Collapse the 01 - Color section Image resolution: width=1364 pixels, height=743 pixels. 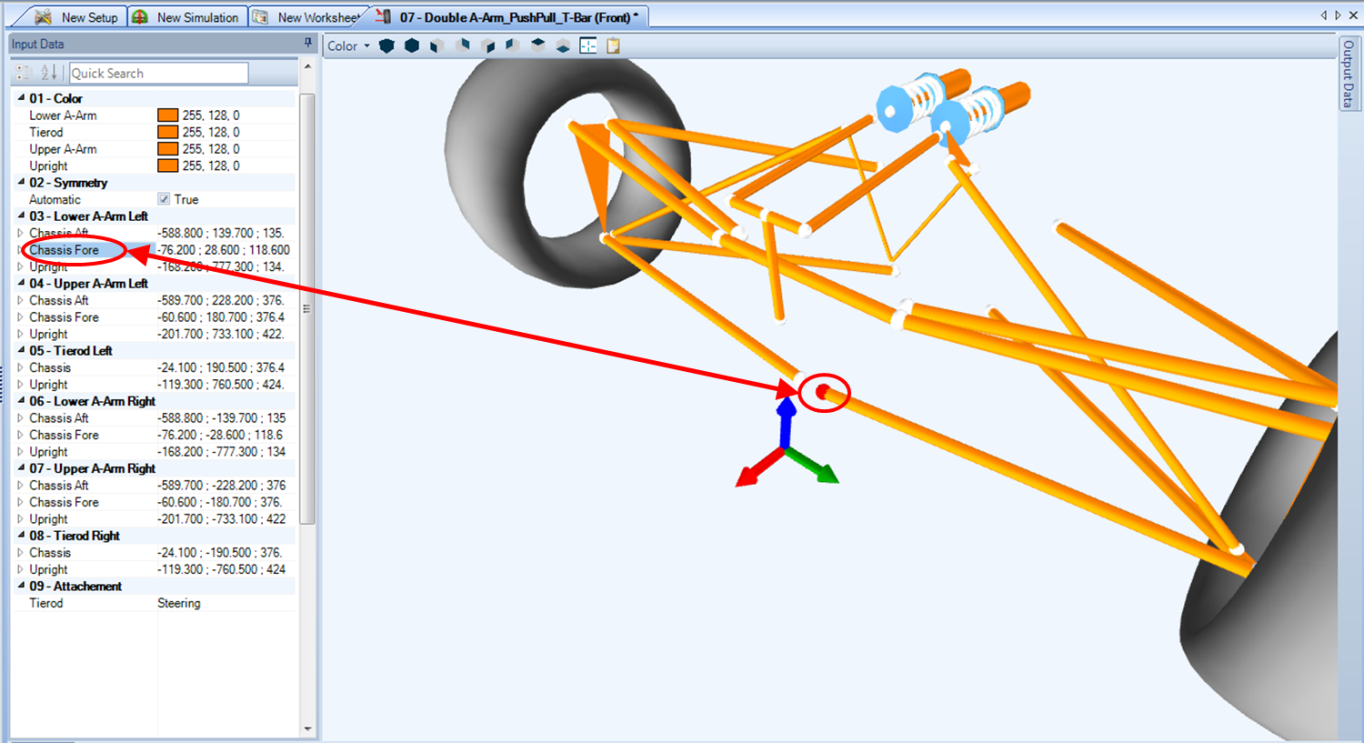pyautogui.click(x=22, y=99)
